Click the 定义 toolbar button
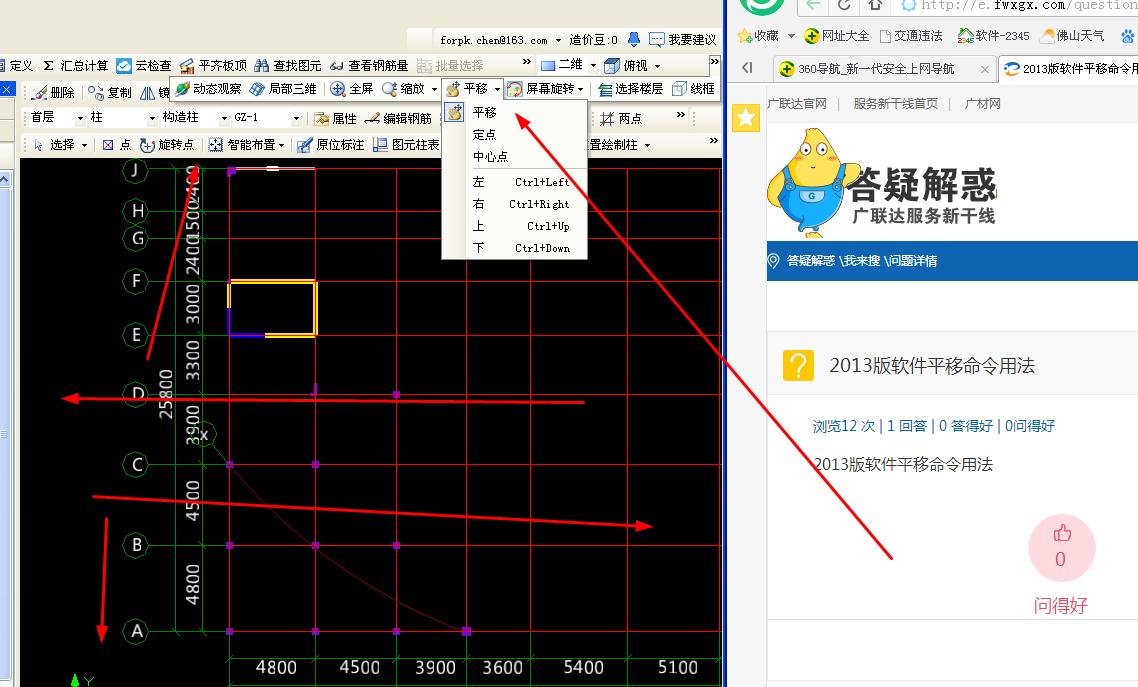 [x=17, y=65]
